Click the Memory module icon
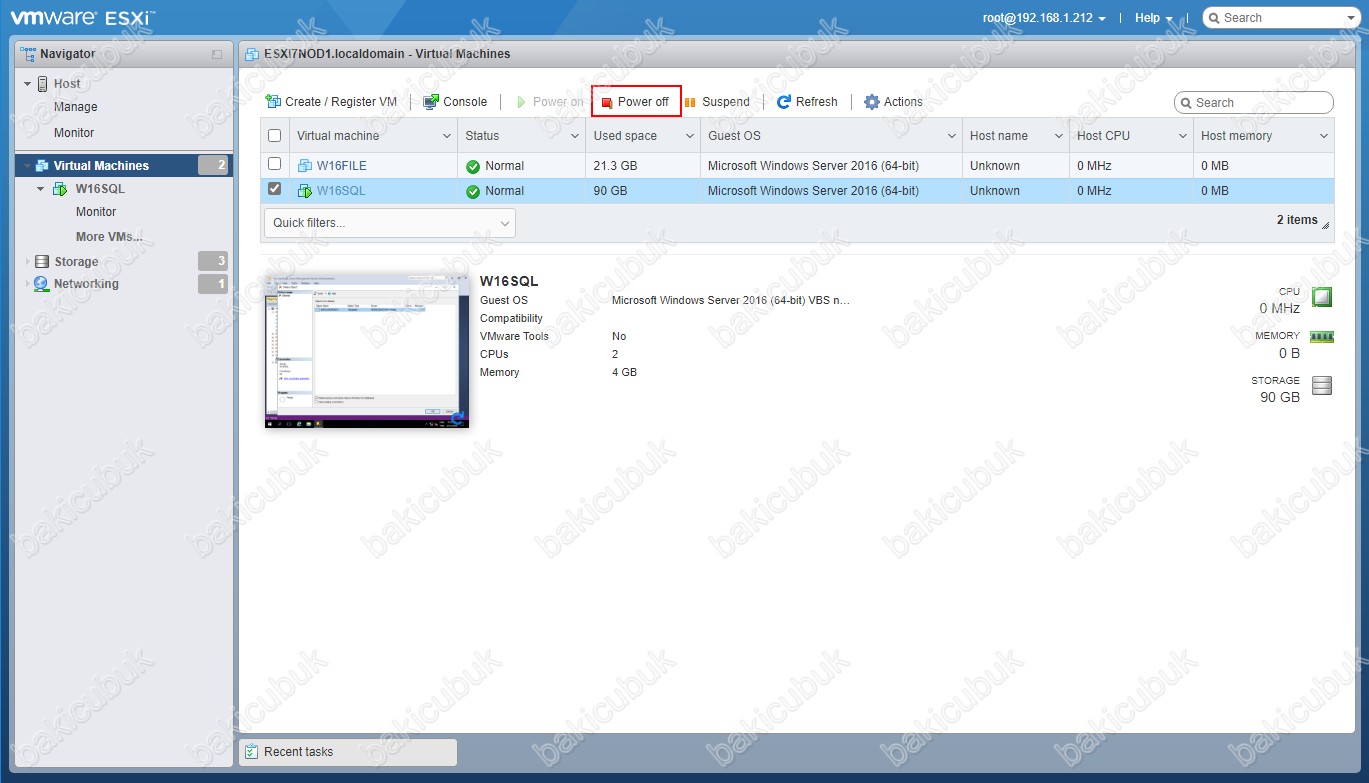Image resolution: width=1369 pixels, height=783 pixels. click(x=1322, y=337)
